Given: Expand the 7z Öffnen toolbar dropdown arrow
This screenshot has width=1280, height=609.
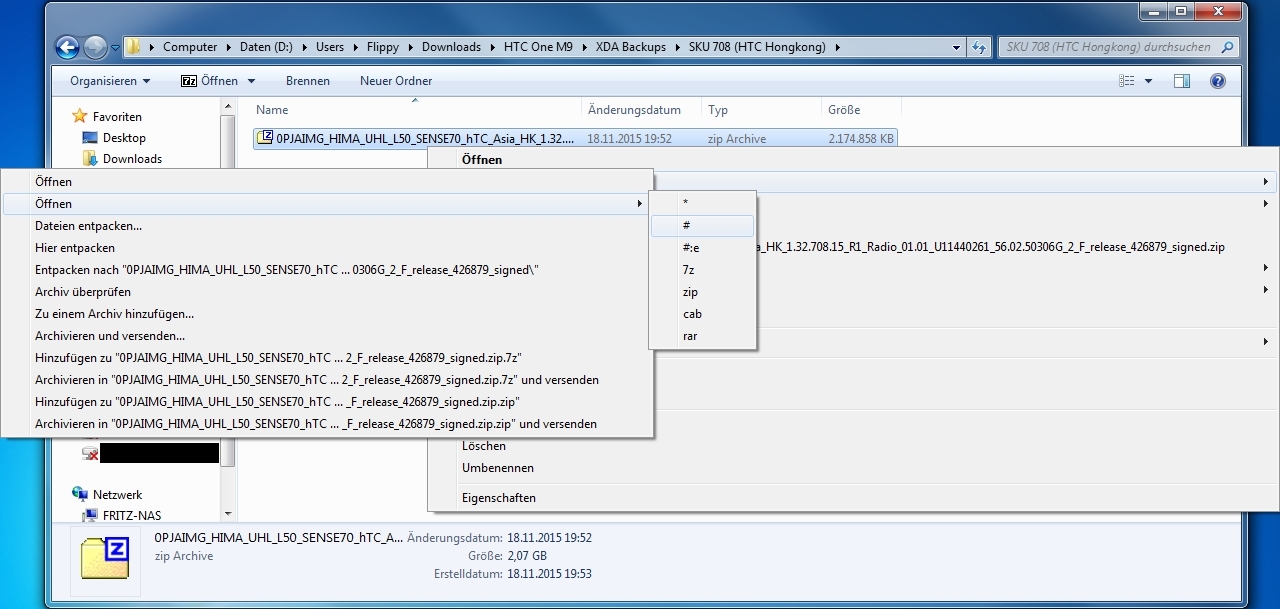Looking at the screenshot, I should pos(251,81).
